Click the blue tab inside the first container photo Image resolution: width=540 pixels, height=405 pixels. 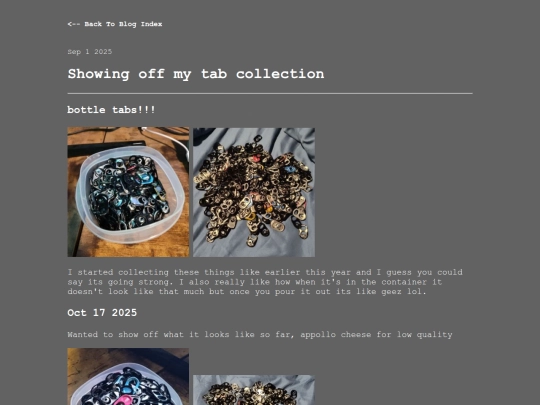click(145, 178)
